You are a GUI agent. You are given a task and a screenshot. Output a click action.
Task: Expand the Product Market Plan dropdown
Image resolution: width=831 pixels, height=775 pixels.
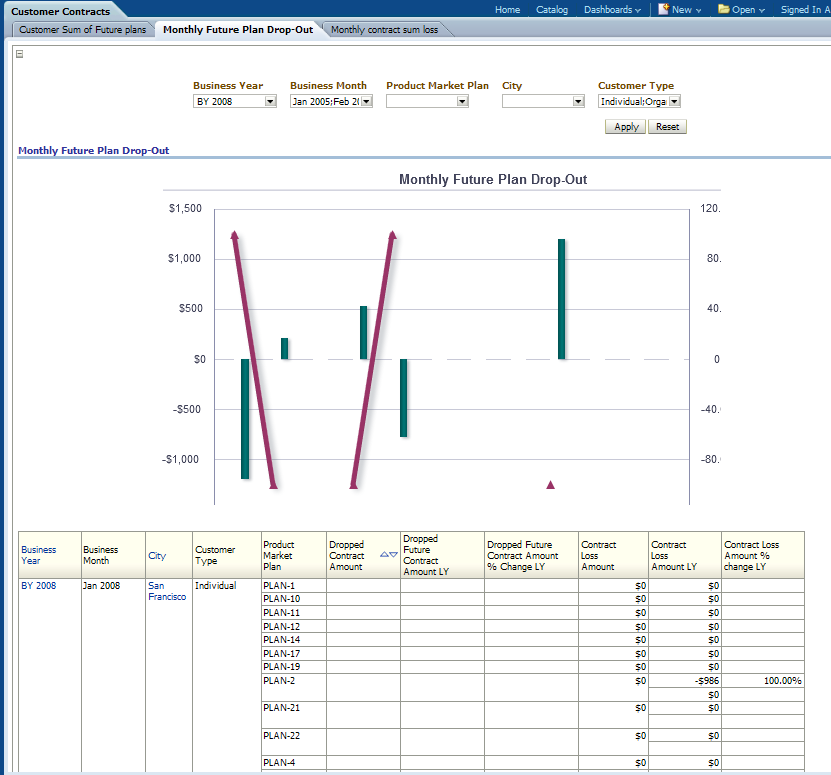pyautogui.click(x=462, y=101)
